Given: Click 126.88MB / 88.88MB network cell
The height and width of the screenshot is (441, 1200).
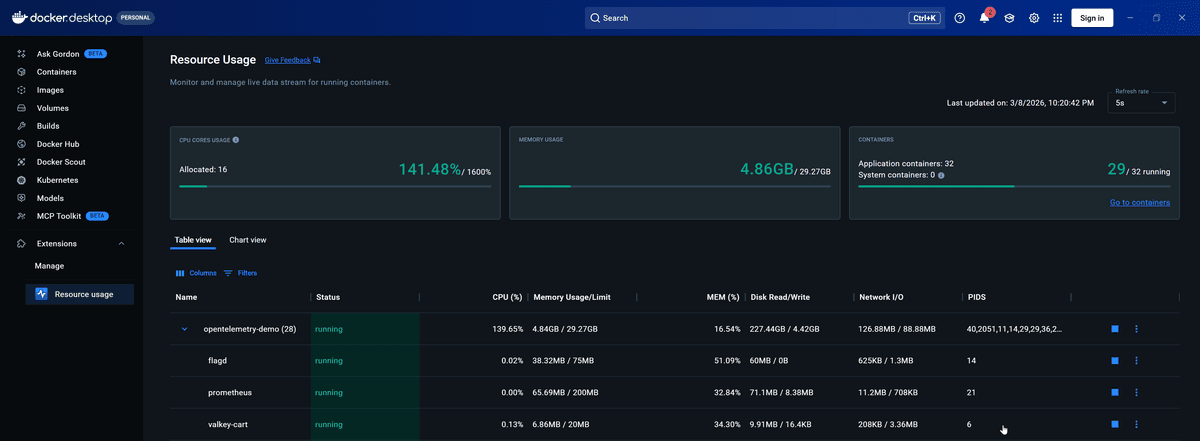Looking at the screenshot, I should [897, 328].
